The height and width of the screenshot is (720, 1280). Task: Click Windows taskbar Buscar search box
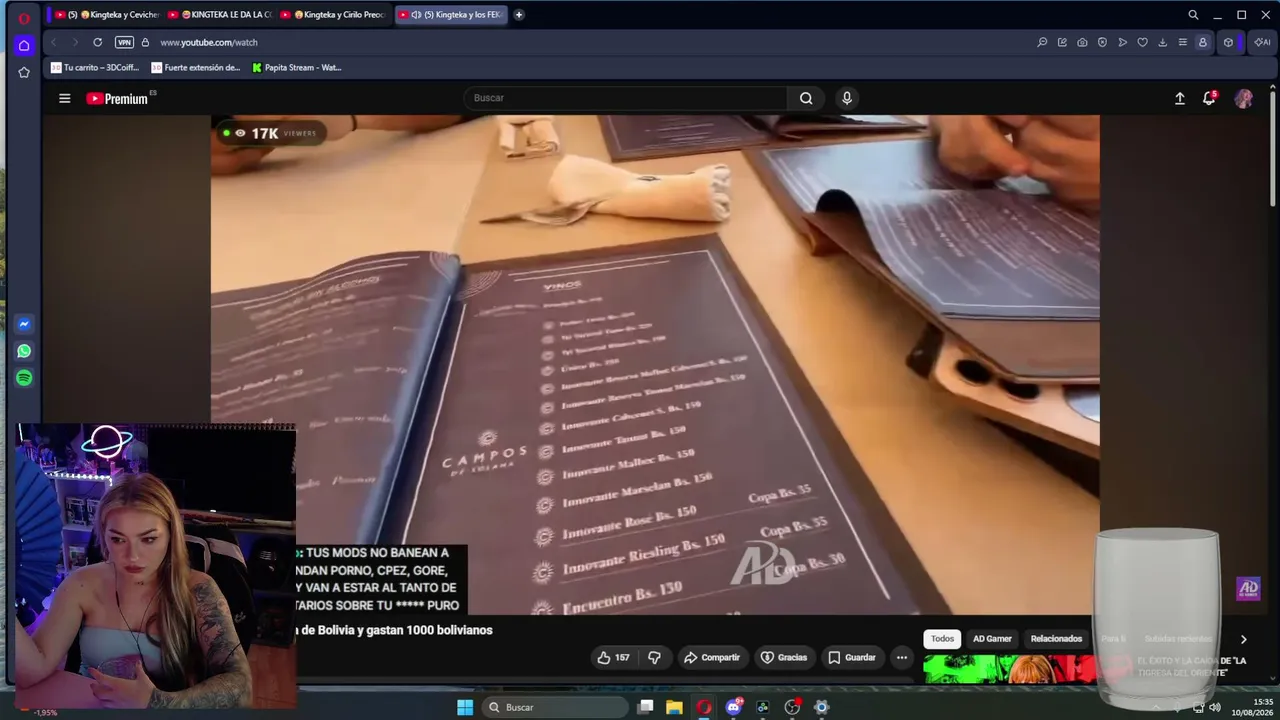coord(554,707)
